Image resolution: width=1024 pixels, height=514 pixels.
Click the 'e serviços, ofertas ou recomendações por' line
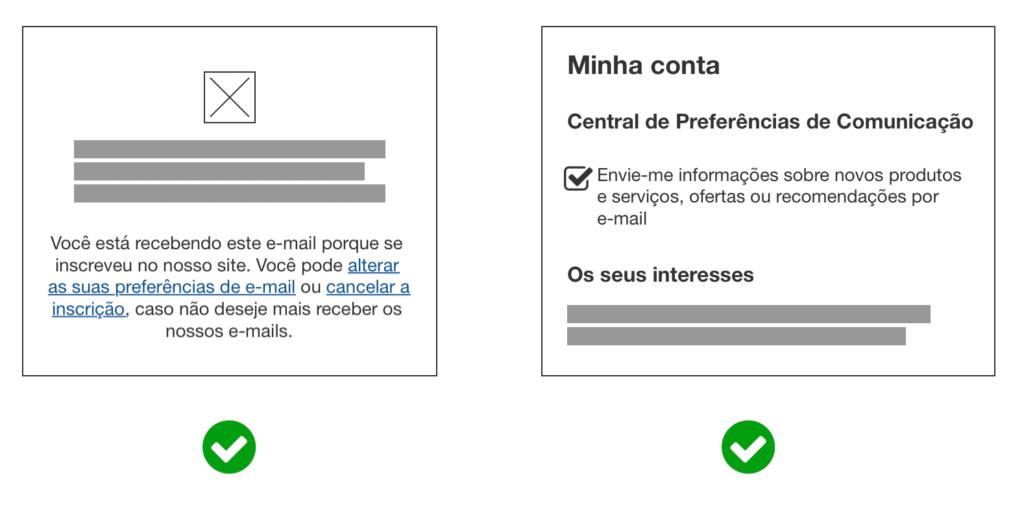pos(768,197)
